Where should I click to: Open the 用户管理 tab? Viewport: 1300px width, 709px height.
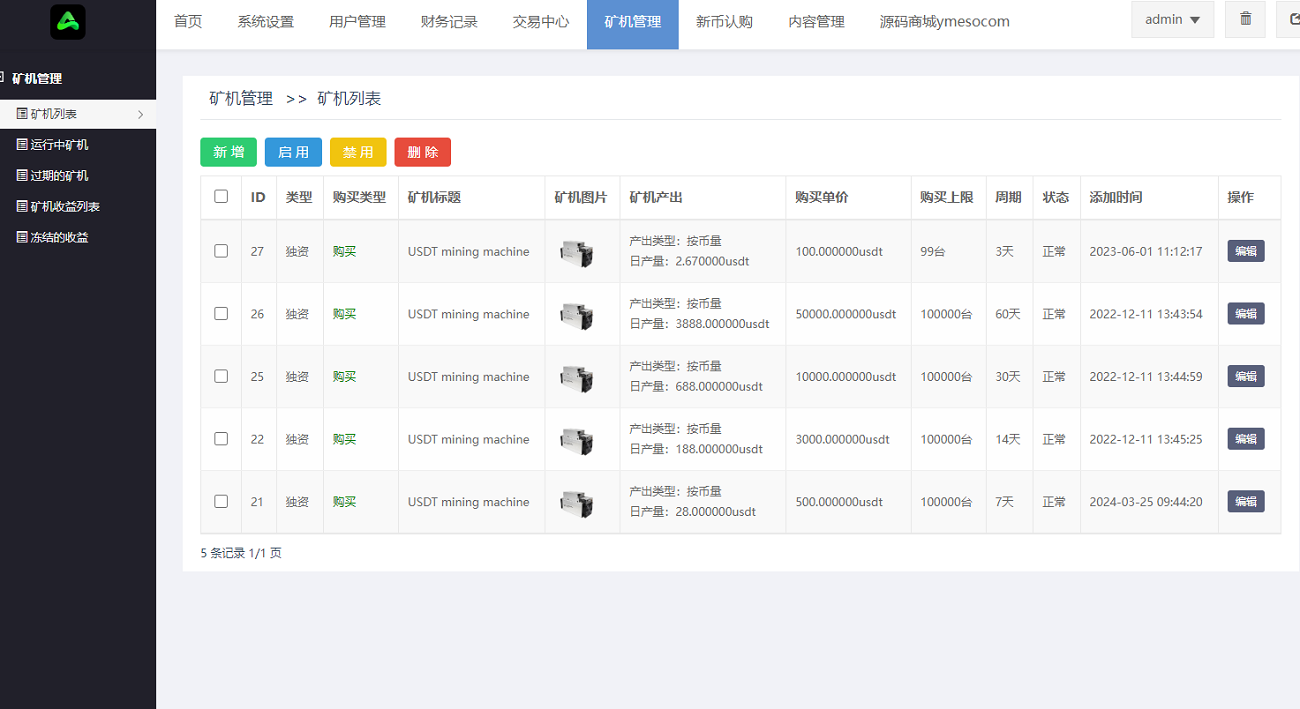point(357,22)
